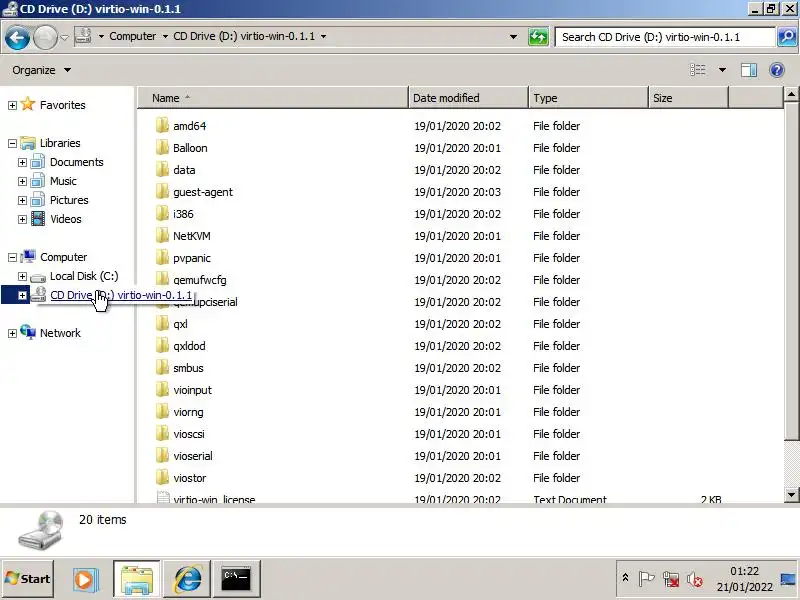Open the Start menu
This screenshot has height=600, width=800.
[28, 579]
